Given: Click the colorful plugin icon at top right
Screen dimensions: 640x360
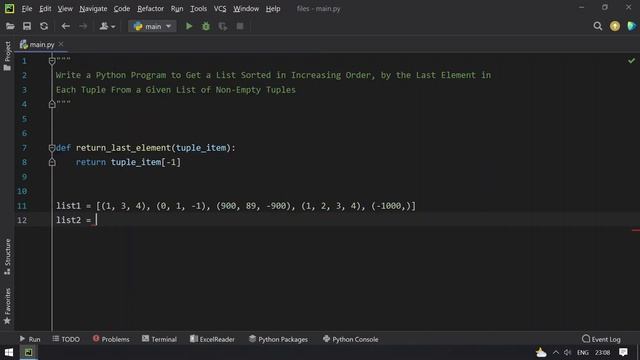Looking at the screenshot, I should tap(632, 26).
